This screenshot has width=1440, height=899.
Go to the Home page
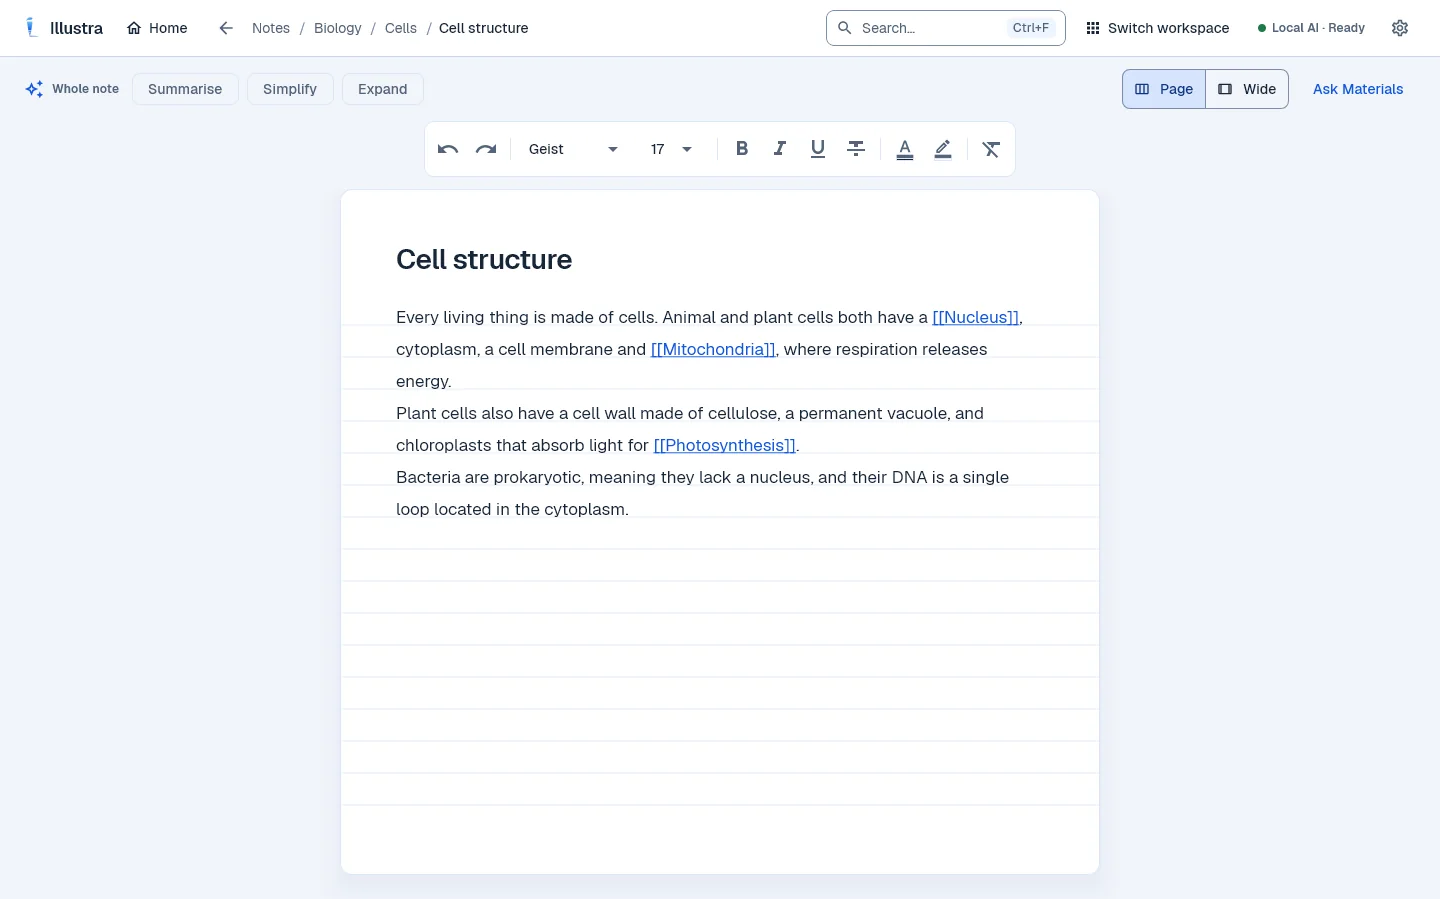point(157,28)
